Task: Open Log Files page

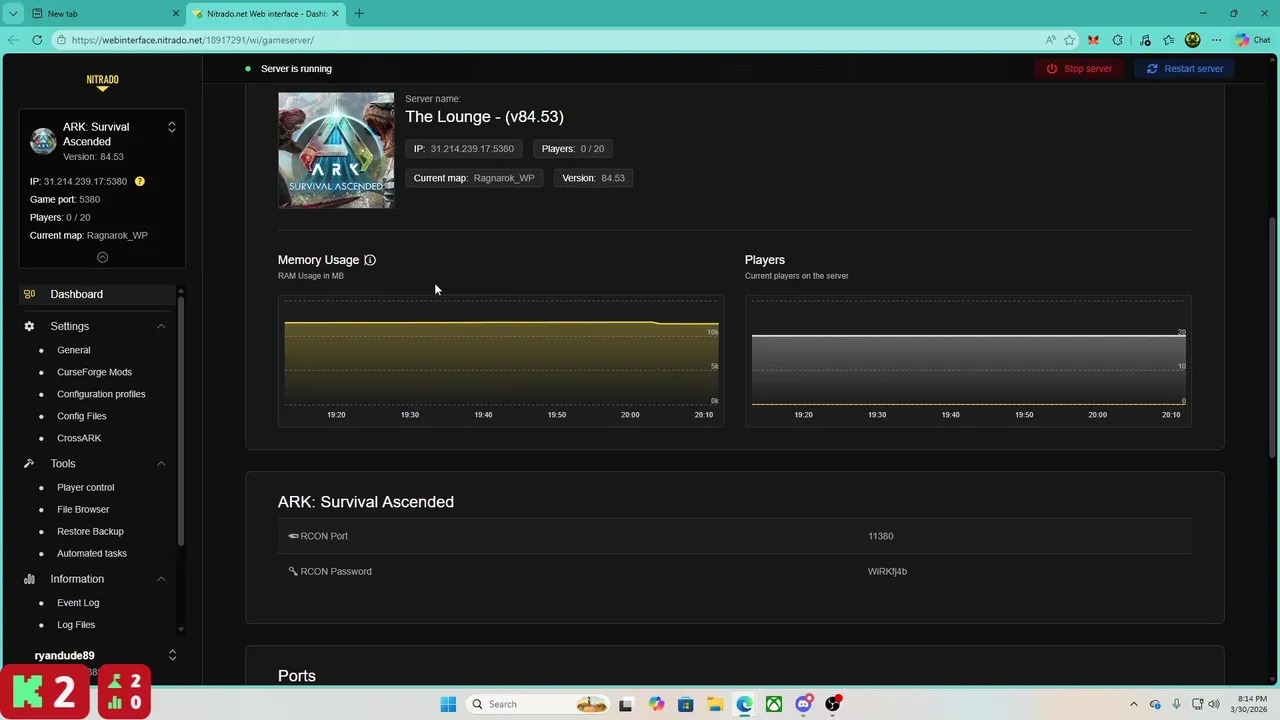Action: point(76,625)
